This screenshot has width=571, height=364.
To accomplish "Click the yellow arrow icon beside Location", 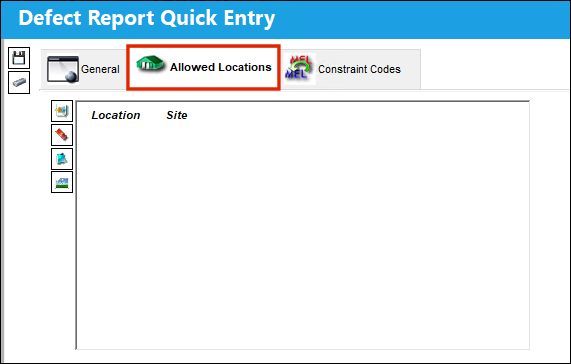I will [x=62, y=111].
